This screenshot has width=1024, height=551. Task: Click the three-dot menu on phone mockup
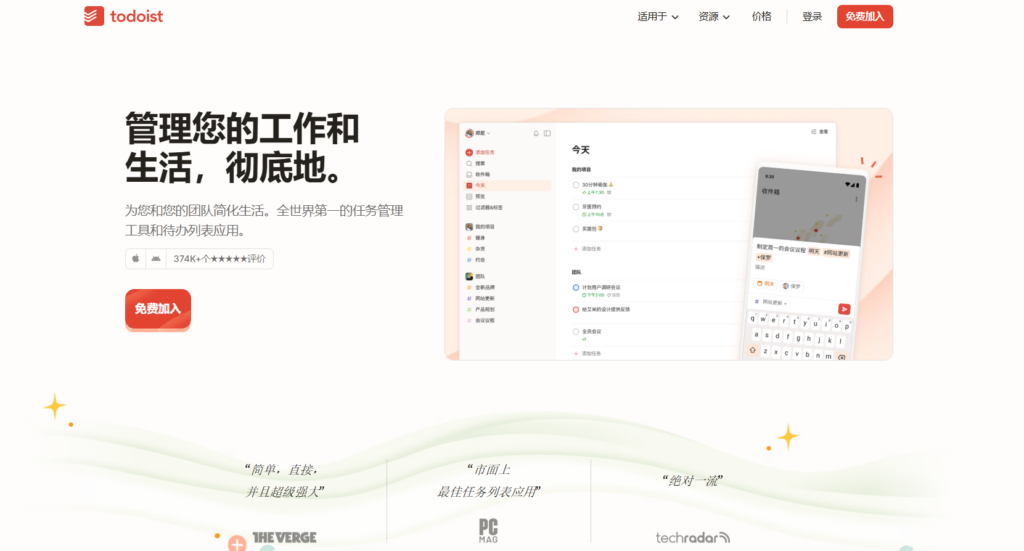point(856,199)
